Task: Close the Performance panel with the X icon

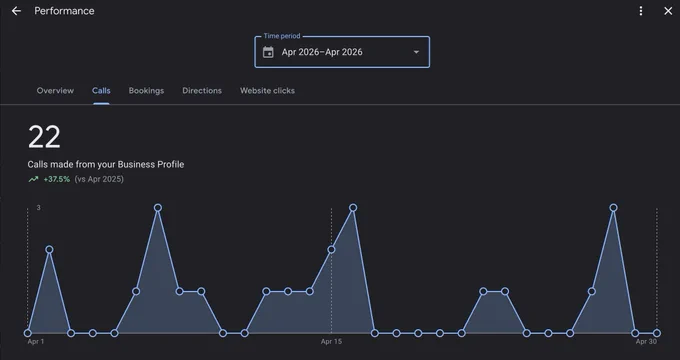Action: pyautogui.click(x=668, y=11)
